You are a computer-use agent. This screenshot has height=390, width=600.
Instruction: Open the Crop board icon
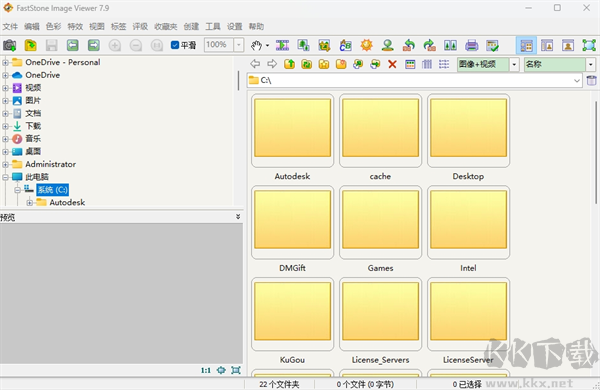(x=324, y=45)
